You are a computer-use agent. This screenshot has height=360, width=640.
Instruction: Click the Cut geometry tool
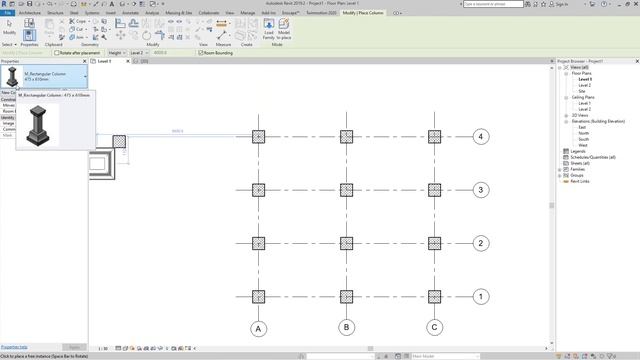76,29
